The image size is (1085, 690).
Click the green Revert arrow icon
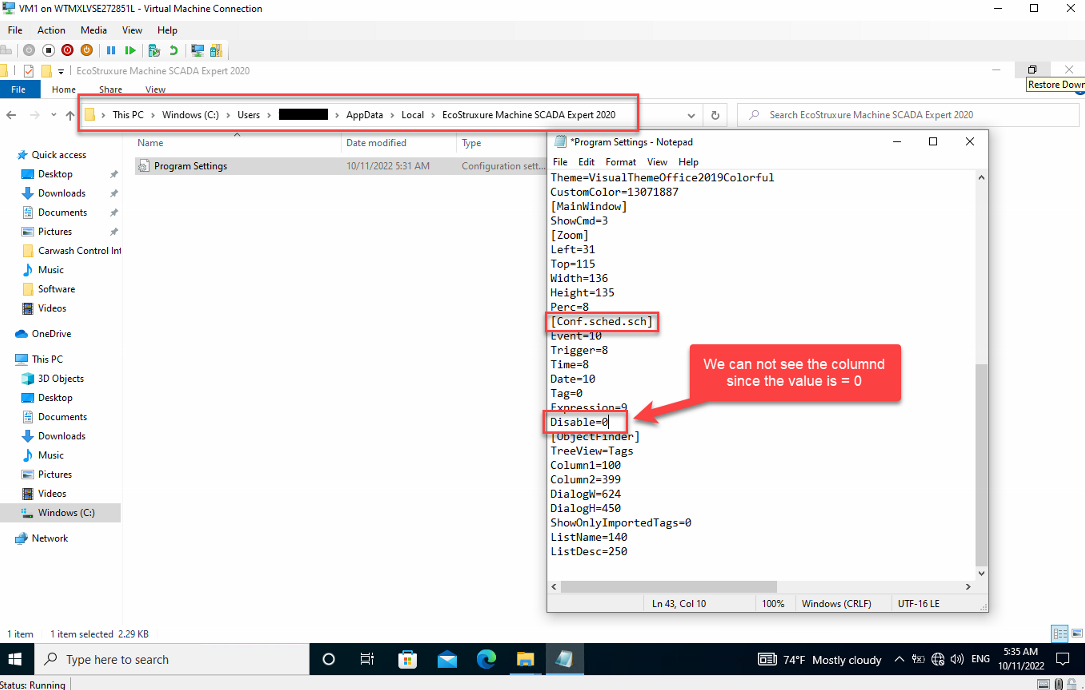(x=174, y=50)
